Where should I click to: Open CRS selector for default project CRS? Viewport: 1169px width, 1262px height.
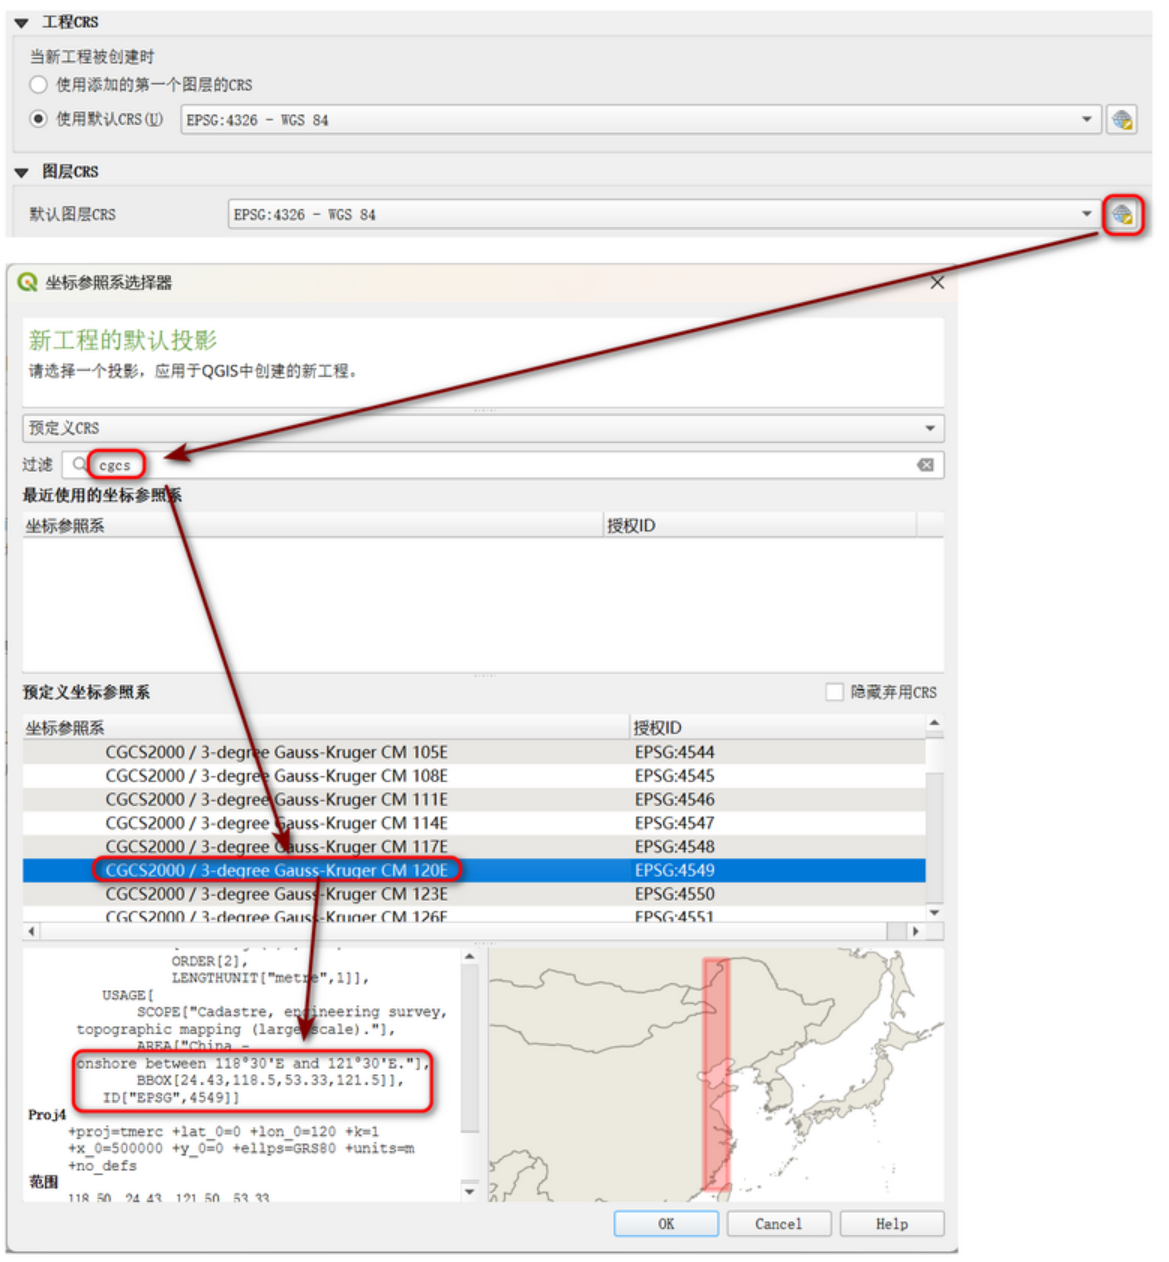coord(1122,120)
